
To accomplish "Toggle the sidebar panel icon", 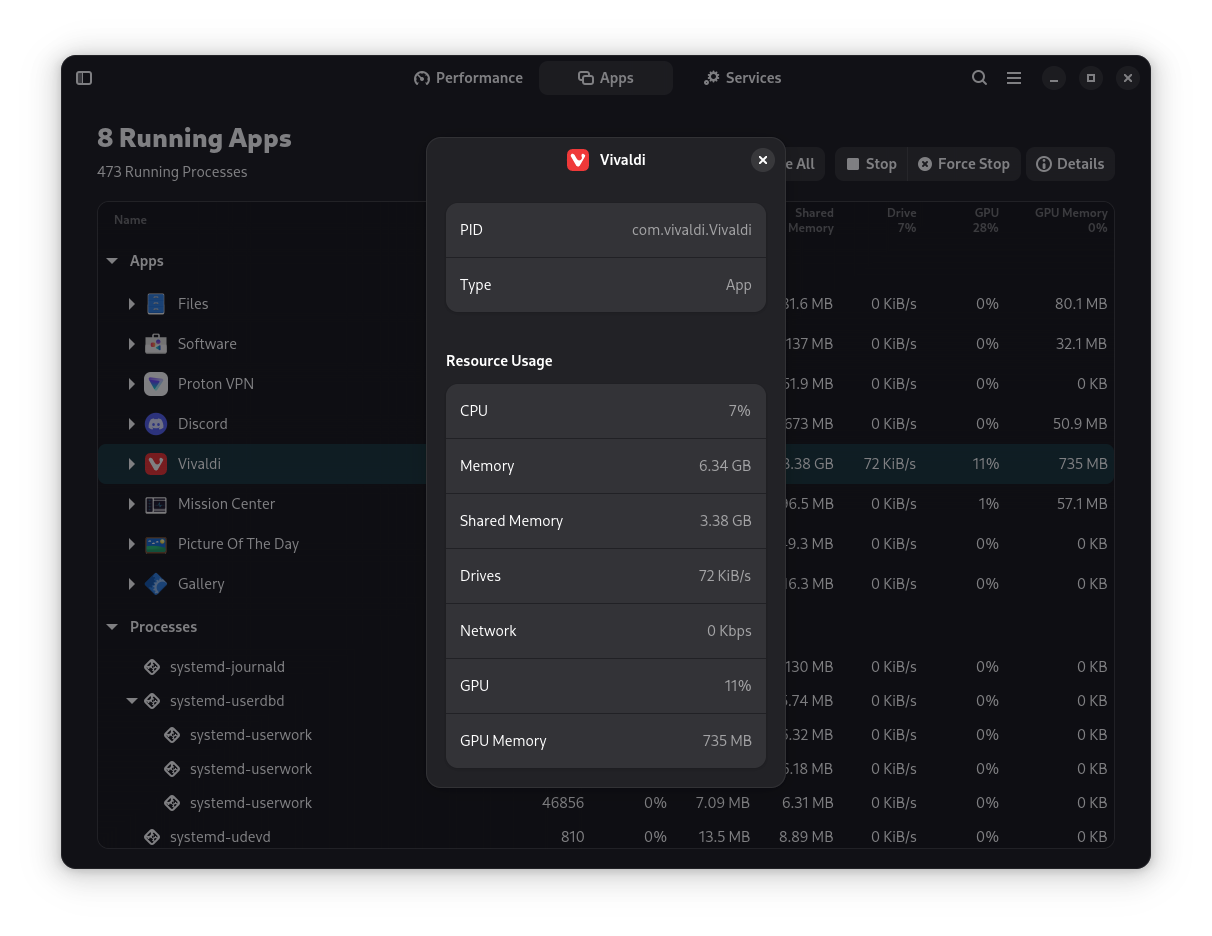I will coord(84,77).
